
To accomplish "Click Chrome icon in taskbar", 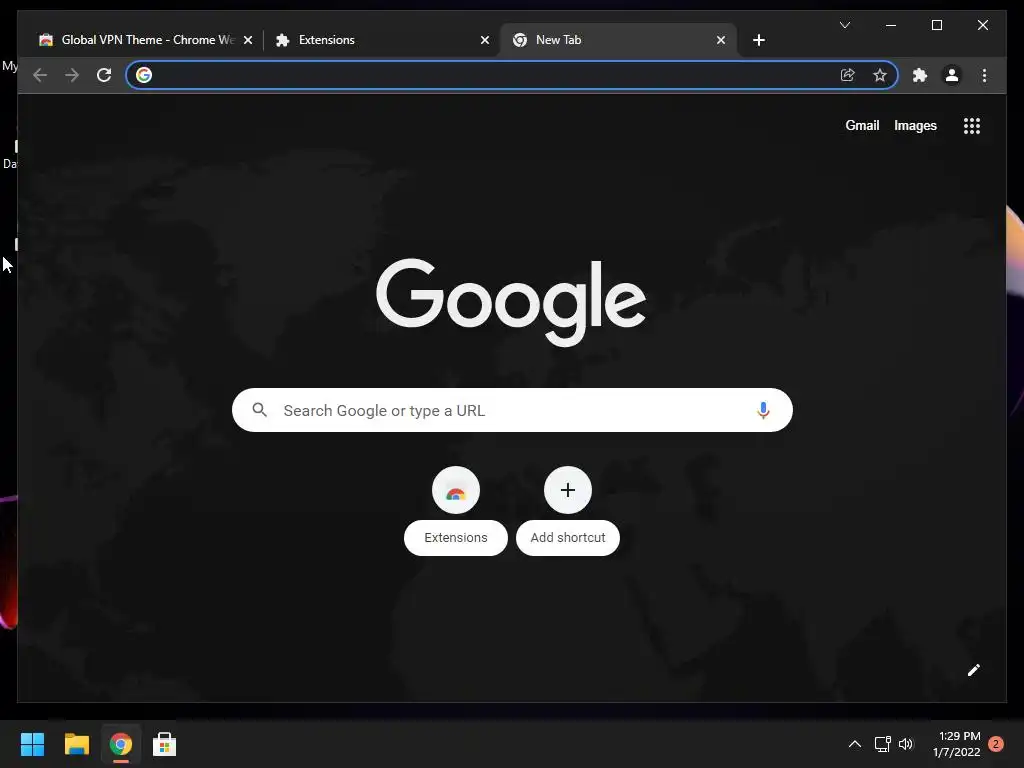I will pos(120,744).
